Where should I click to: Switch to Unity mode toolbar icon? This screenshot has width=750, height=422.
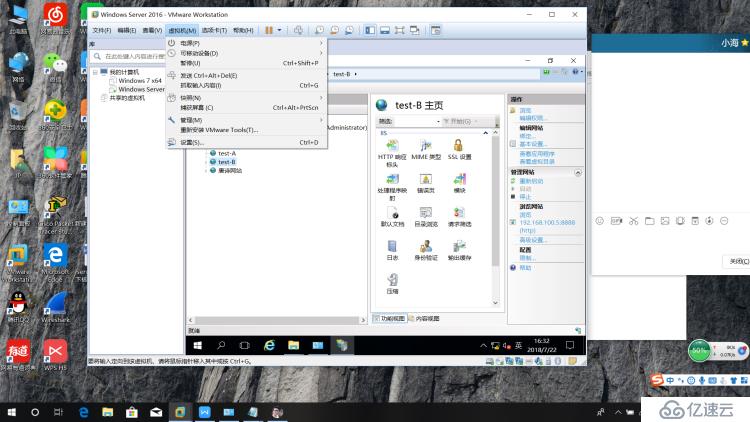point(415,30)
